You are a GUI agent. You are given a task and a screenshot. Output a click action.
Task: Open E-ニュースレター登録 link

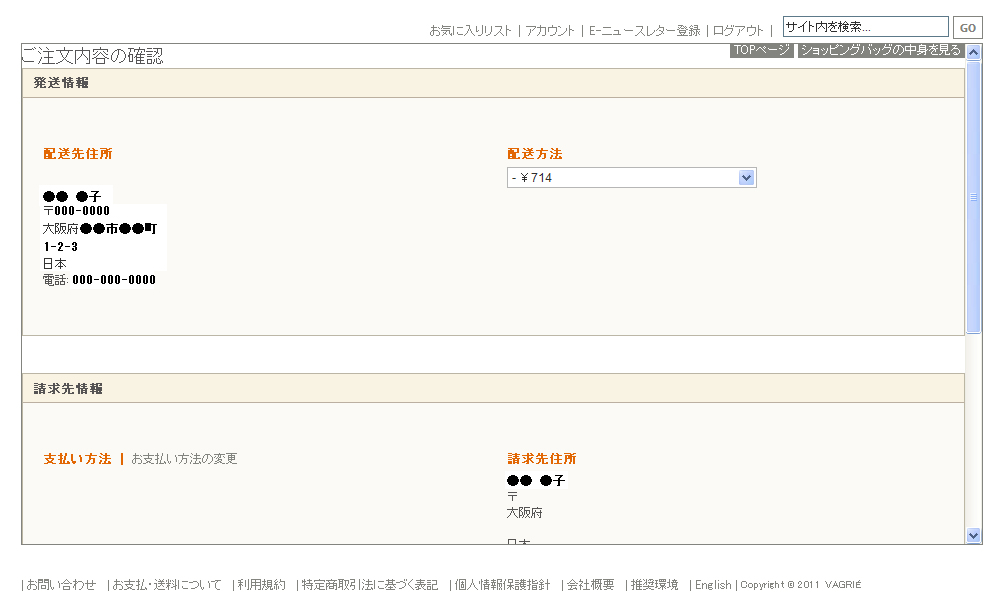[x=644, y=30]
